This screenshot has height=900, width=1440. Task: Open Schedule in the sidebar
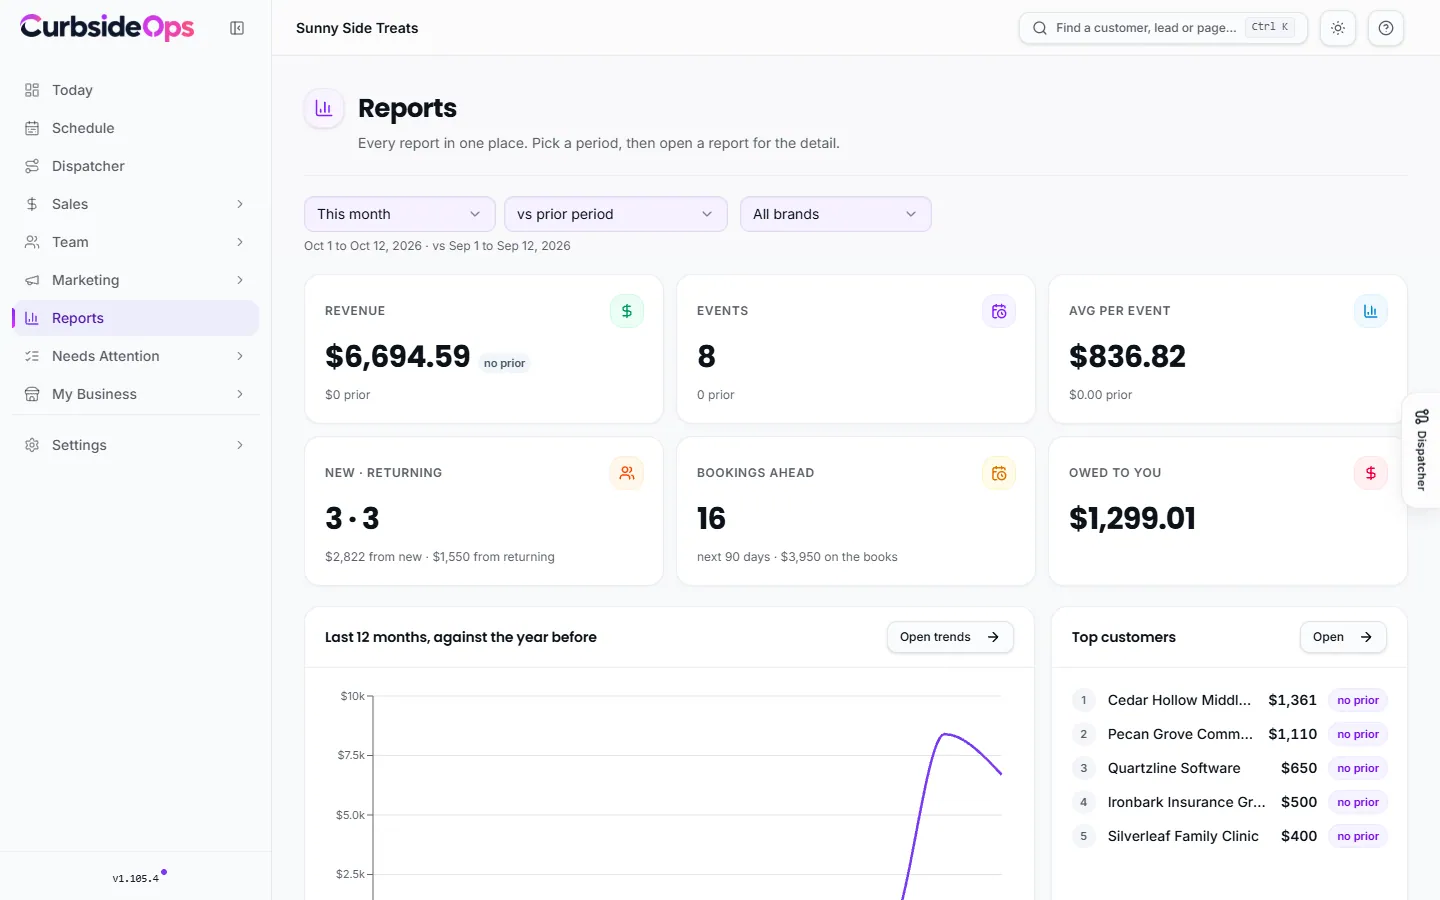[x=136, y=128]
